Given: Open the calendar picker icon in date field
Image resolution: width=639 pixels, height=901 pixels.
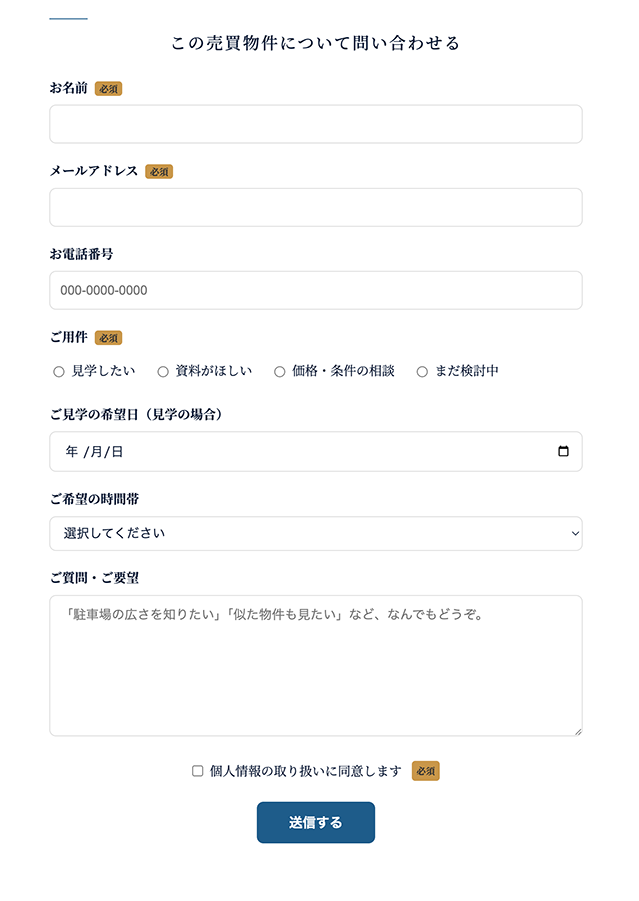Looking at the screenshot, I should [563, 451].
